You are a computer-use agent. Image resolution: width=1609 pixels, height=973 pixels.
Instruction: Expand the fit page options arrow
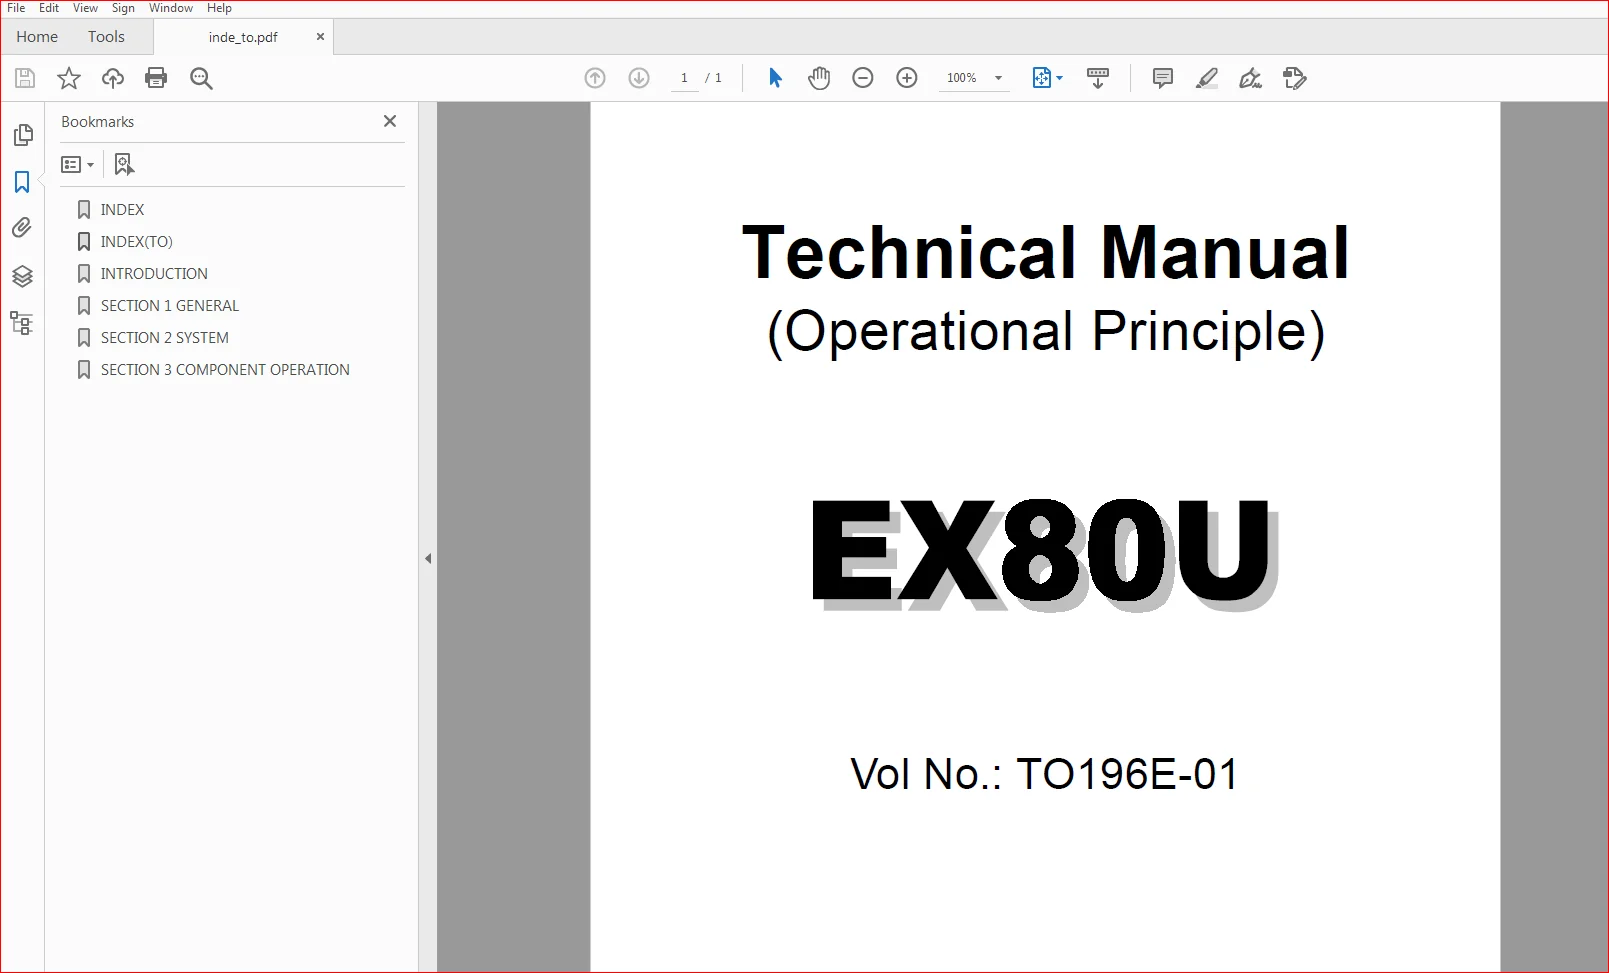pos(1060,78)
